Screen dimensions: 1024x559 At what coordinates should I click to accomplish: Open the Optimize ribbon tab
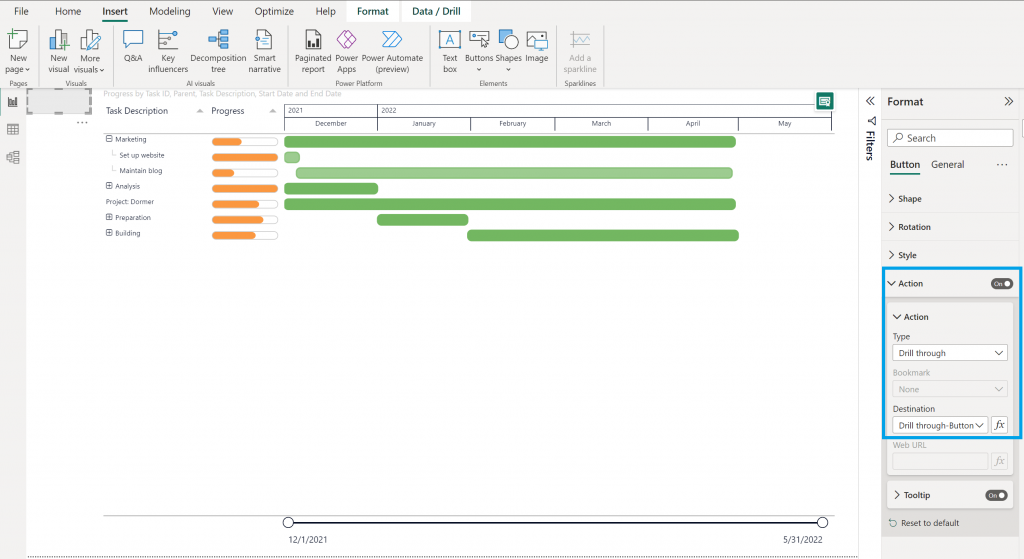coord(274,11)
